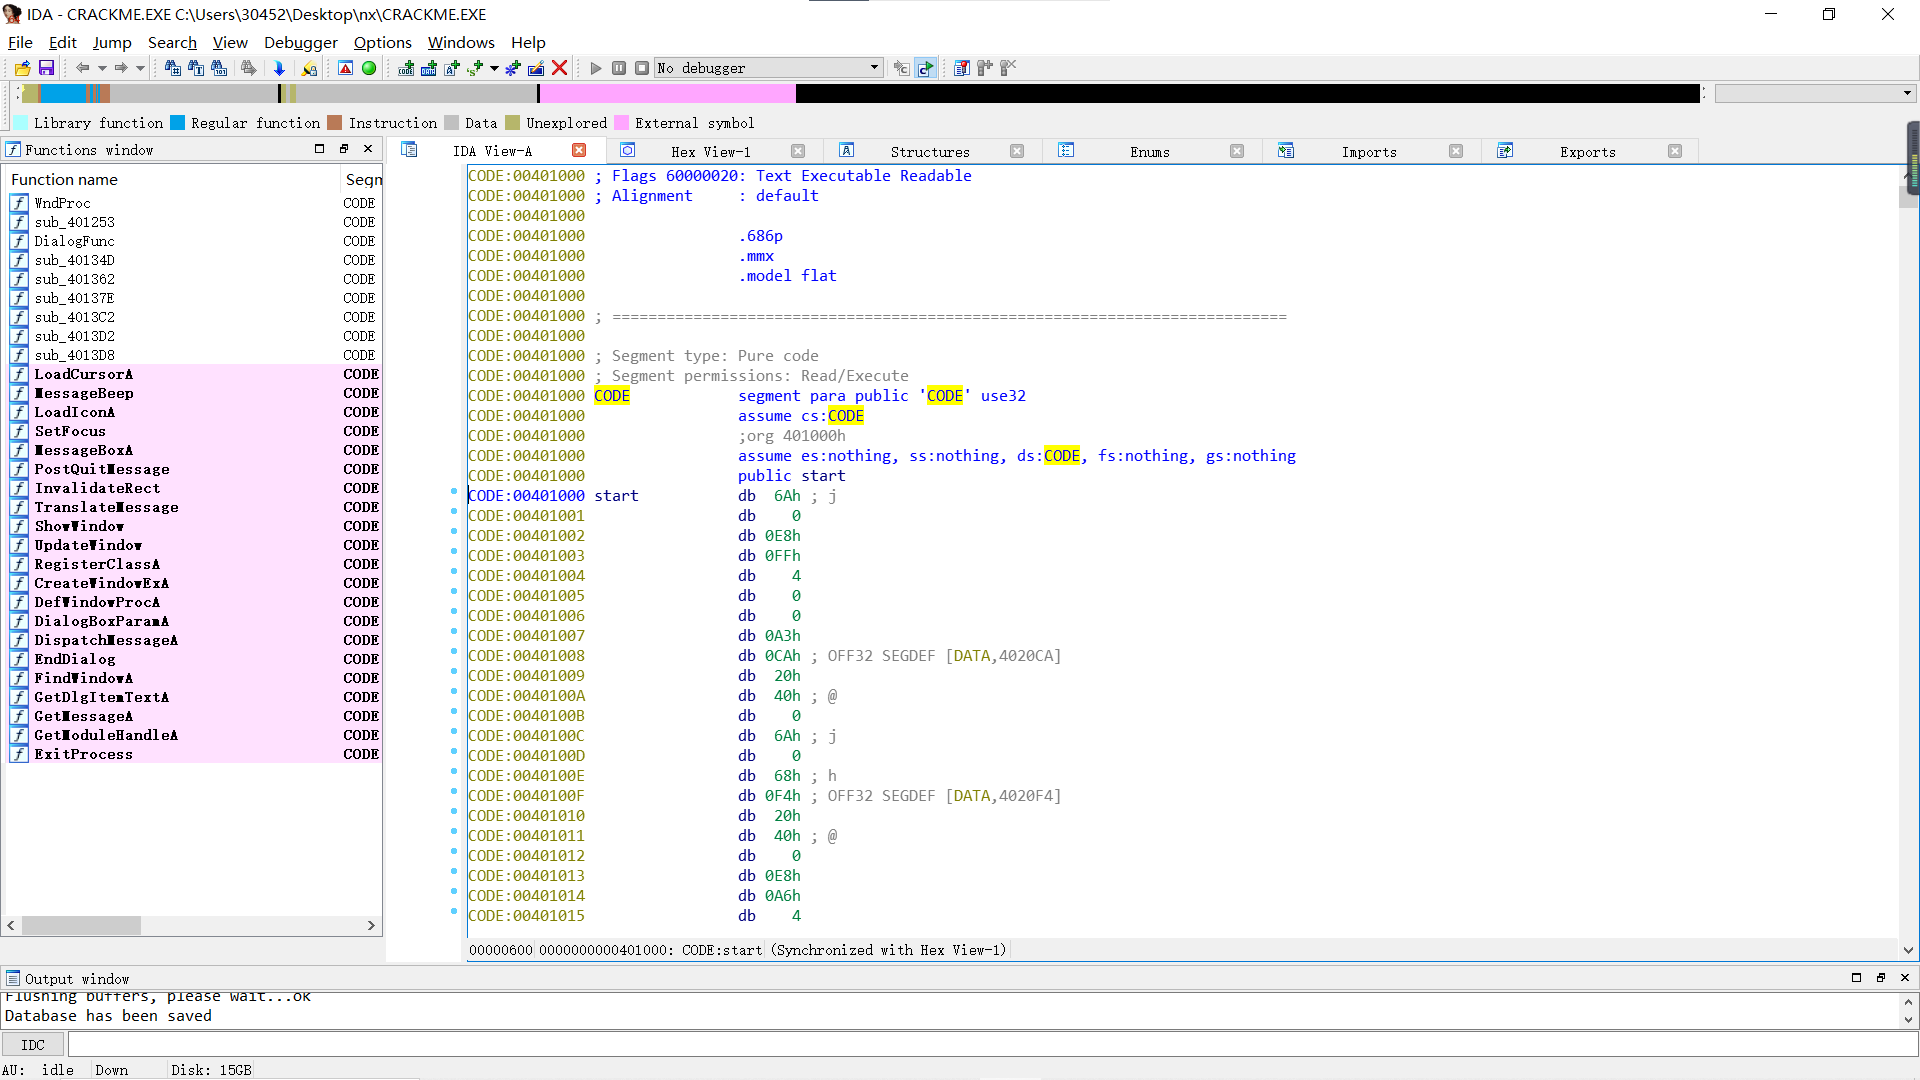This screenshot has height=1080, width=1920.
Task: Open the back history dropdown arrow
Action: click(102, 68)
